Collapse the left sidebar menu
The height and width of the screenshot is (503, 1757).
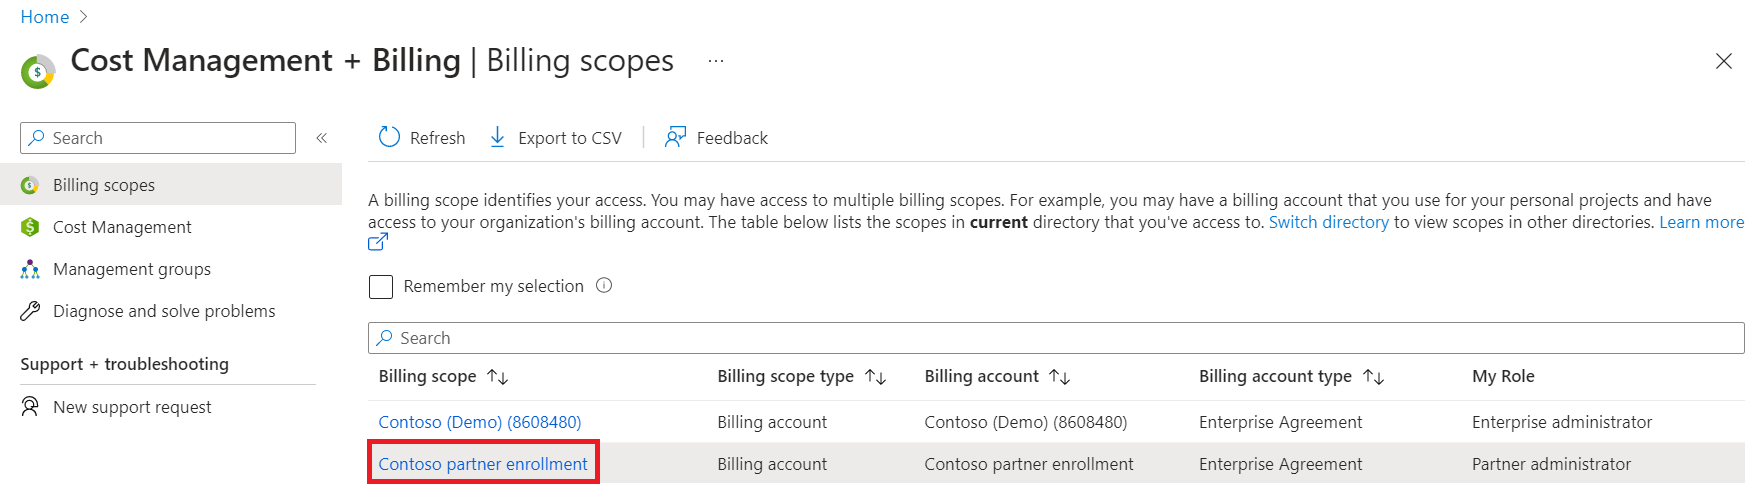pos(322,138)
